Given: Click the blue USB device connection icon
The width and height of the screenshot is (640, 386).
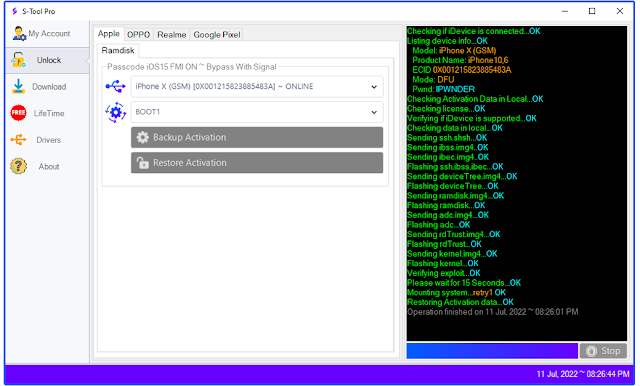Looking at the screenshot, I should [116, 86].
